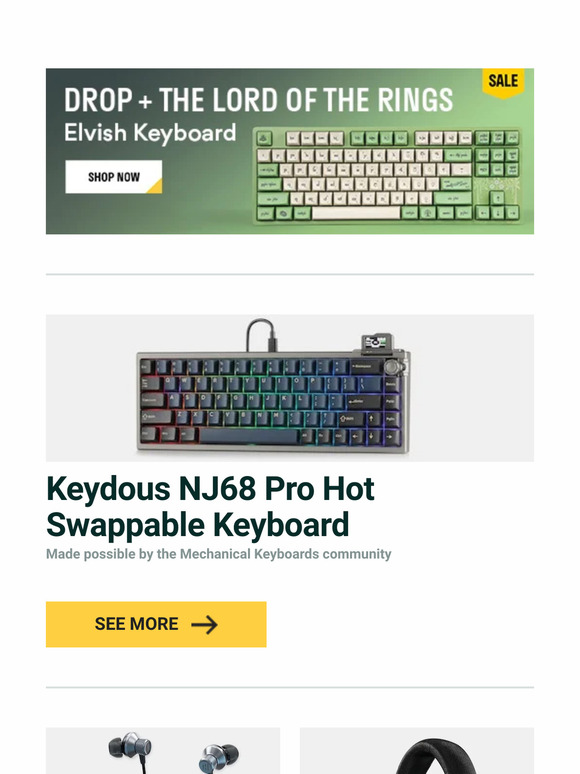The image size is (580, 774).
Task: Select the Elvish Keyboard subtitle text
Action: tap(150, 133)
